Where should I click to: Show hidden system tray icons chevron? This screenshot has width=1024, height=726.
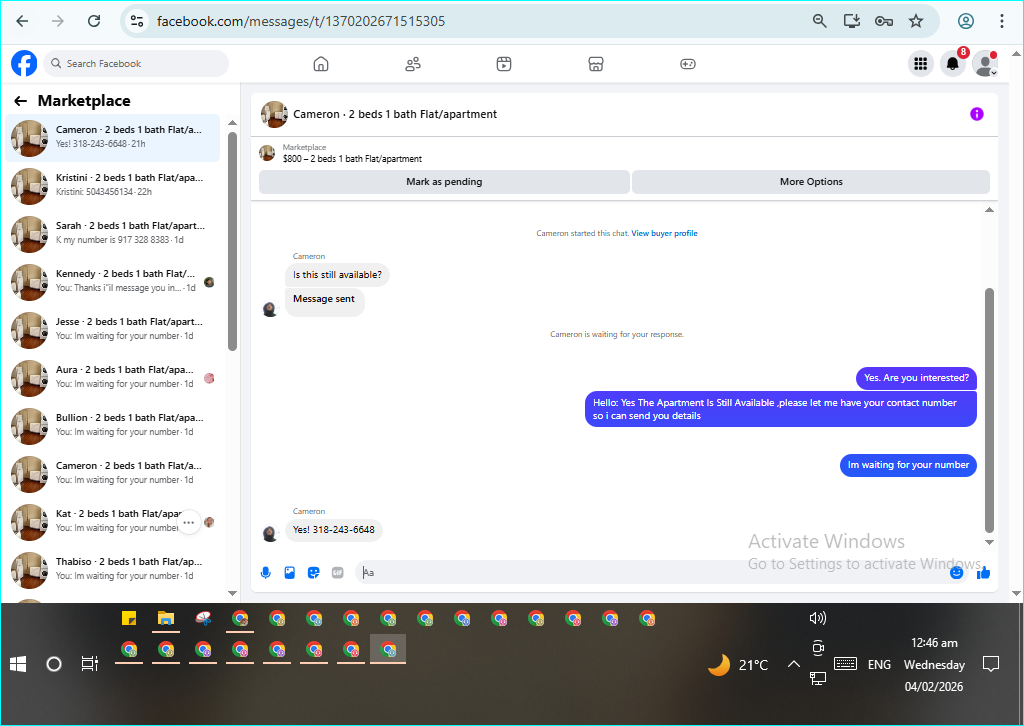(x=793, y=664)
